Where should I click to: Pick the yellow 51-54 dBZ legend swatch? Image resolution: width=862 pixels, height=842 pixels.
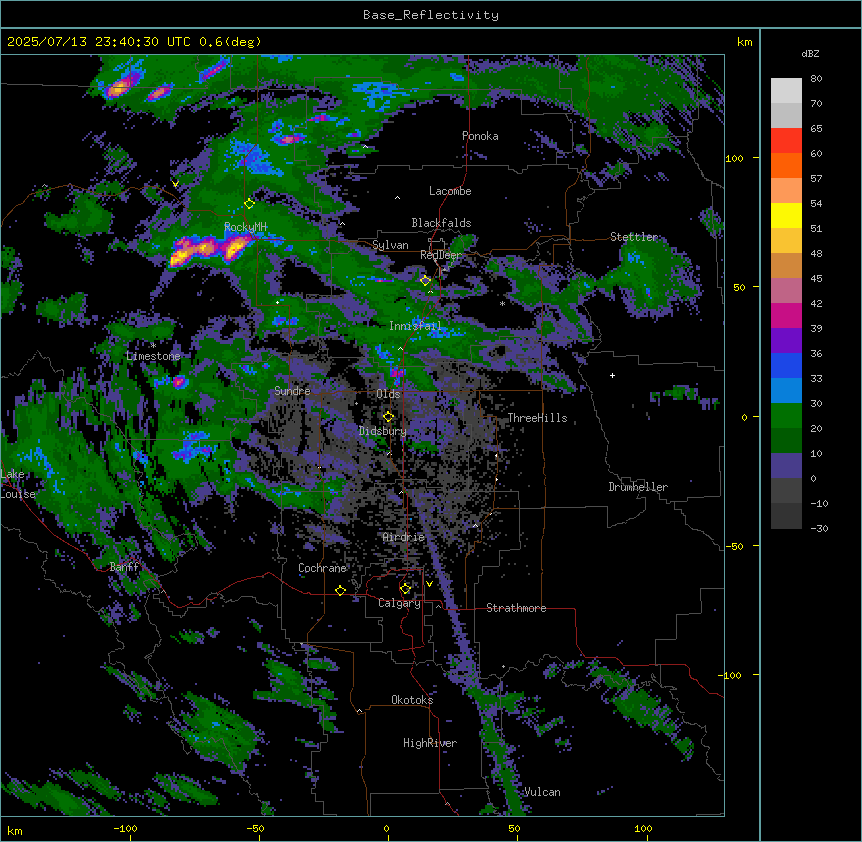coord(786,215)
